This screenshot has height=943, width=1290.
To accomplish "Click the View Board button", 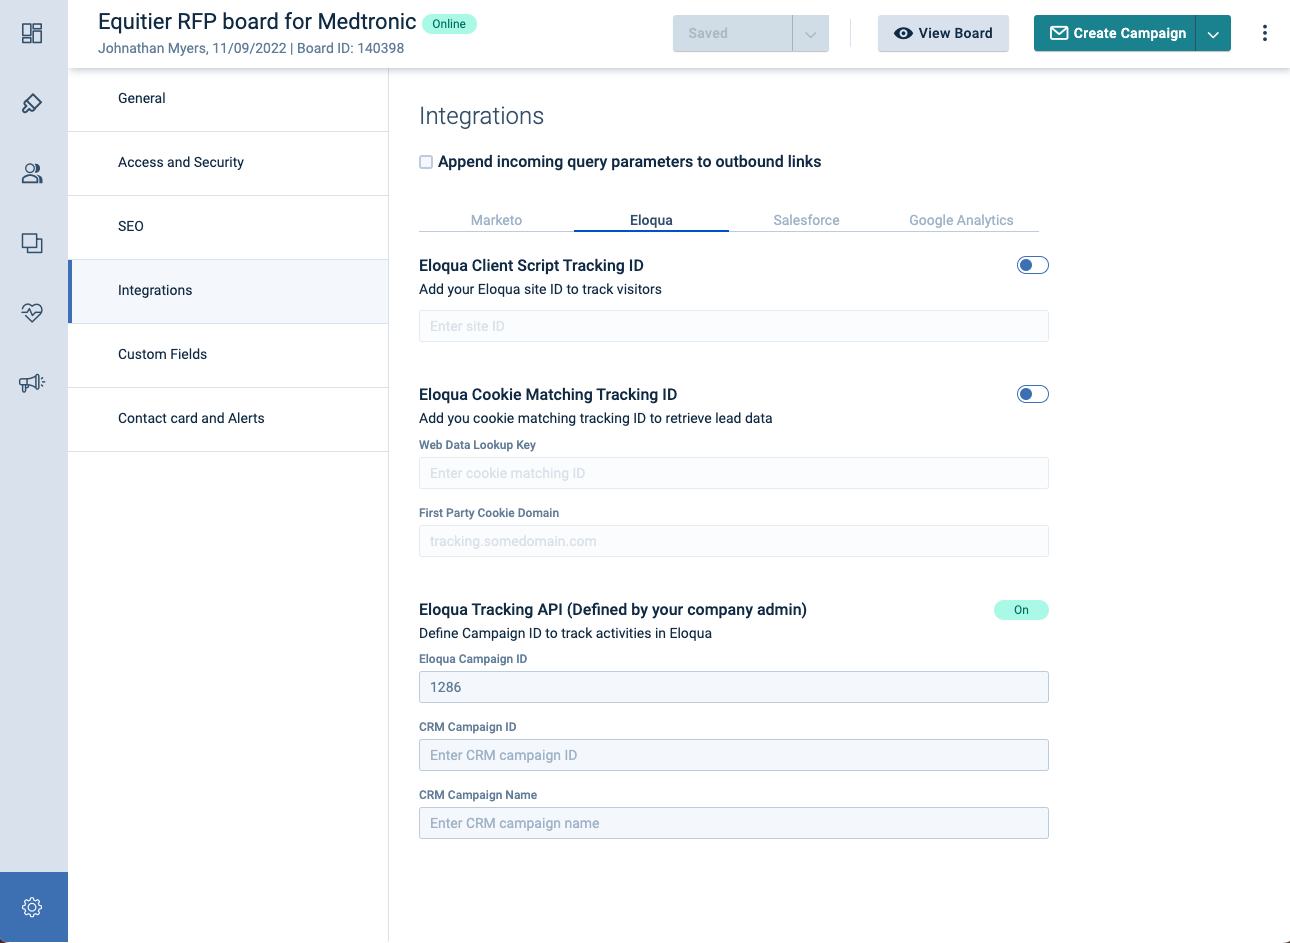I will [x=943, y=33].
